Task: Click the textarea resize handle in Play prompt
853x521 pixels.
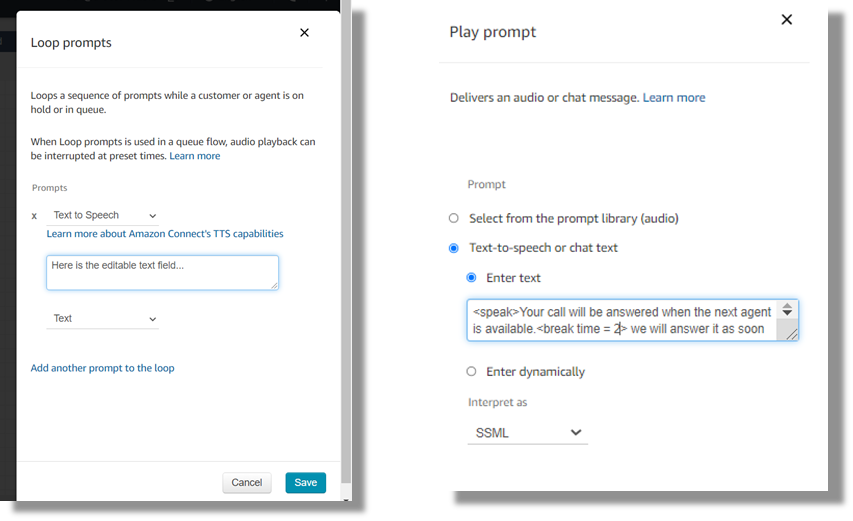Action: pyautogui.click(x=792, y=335)
